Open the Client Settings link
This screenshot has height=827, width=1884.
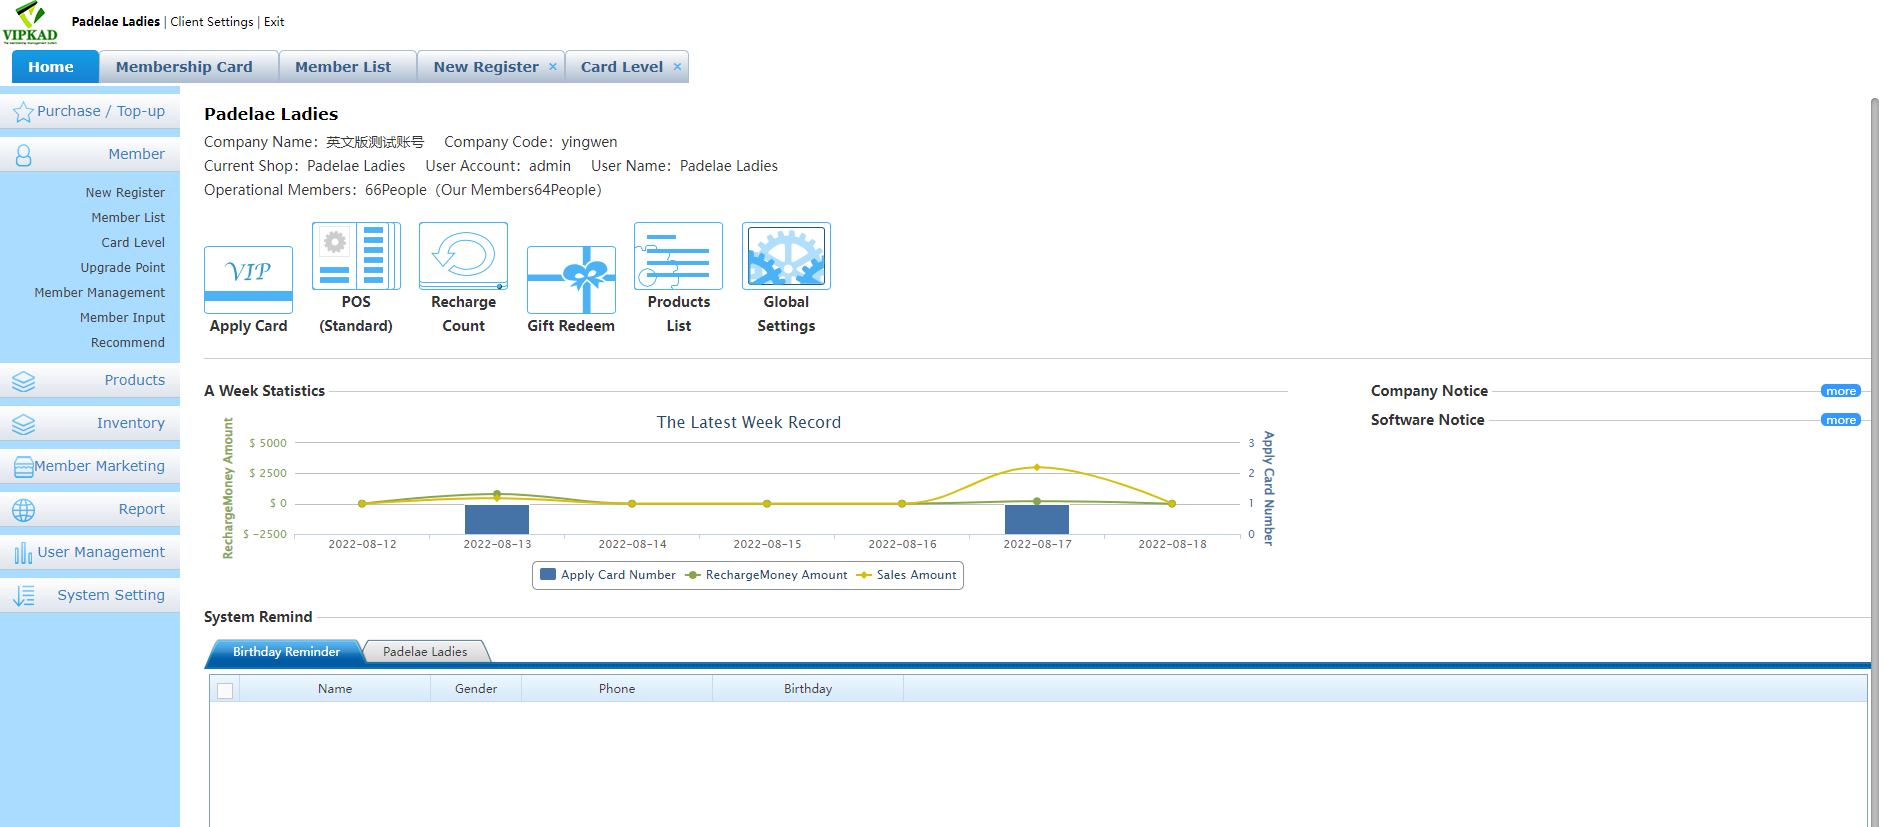(212, 22)
